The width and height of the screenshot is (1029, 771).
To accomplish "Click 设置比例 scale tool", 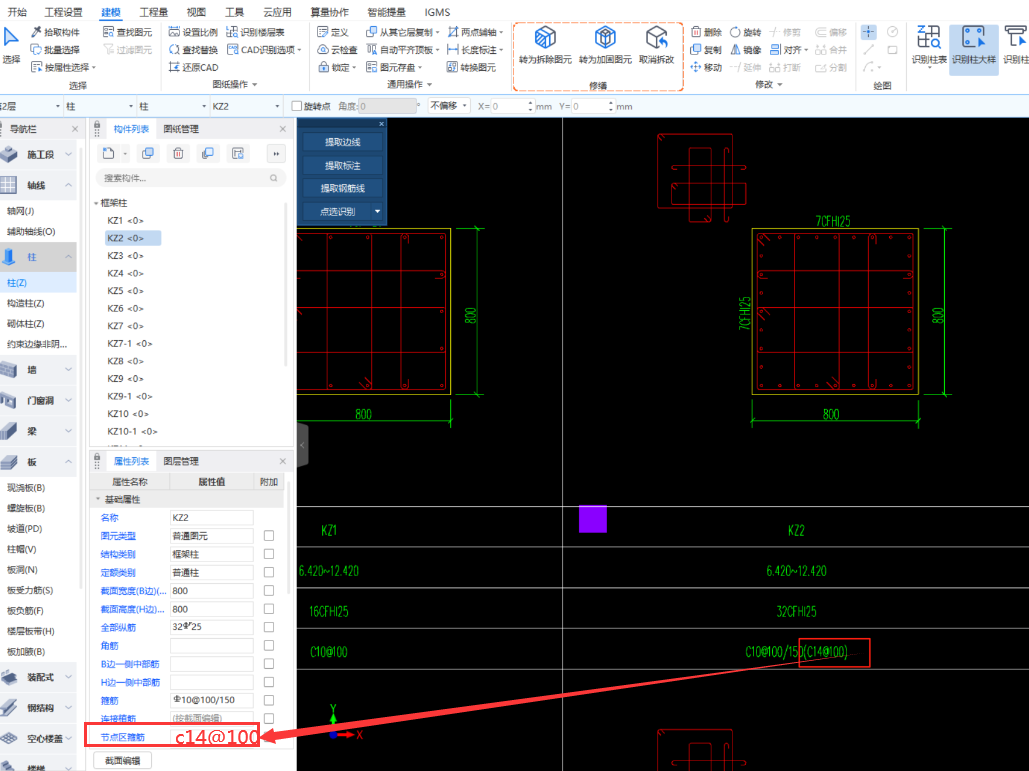I will click(193, 31).
